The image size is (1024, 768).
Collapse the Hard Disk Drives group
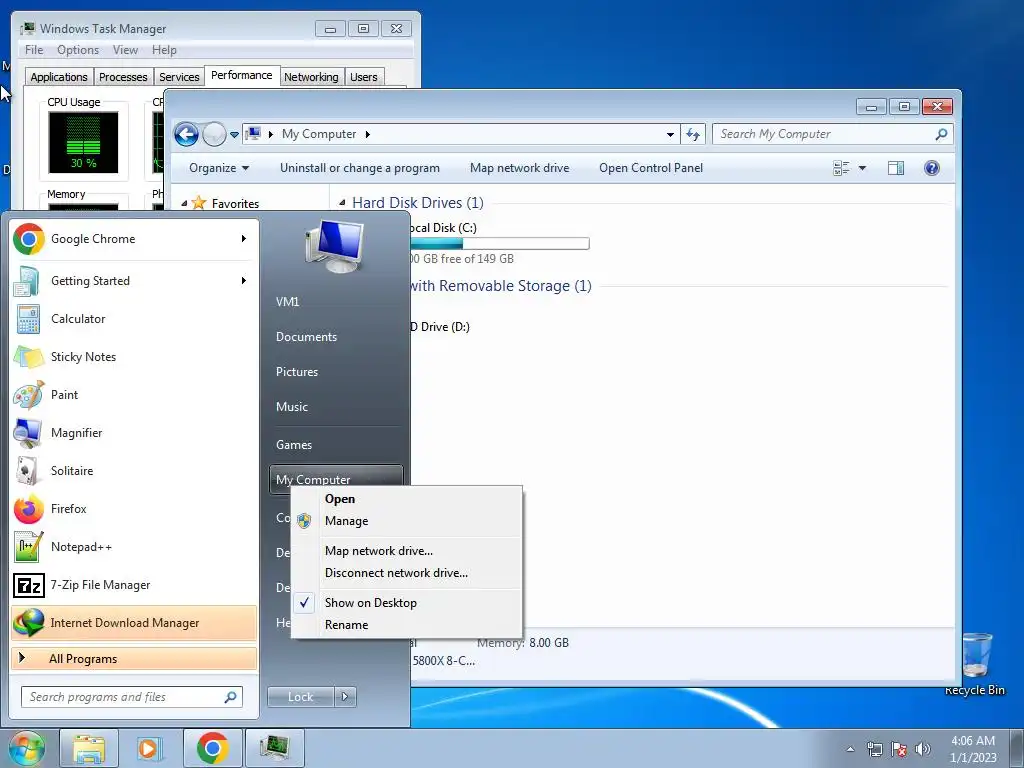342,203
